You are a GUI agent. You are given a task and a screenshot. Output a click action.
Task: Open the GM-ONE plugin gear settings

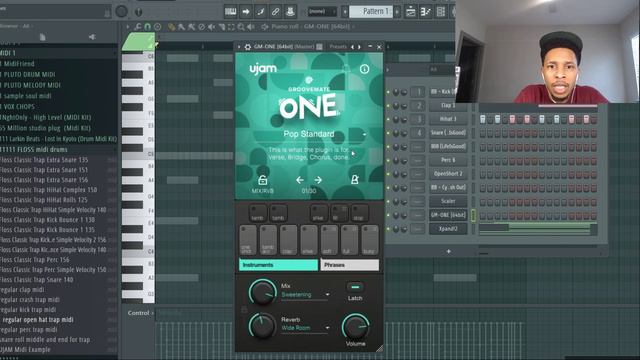click(x=247, y=47)
